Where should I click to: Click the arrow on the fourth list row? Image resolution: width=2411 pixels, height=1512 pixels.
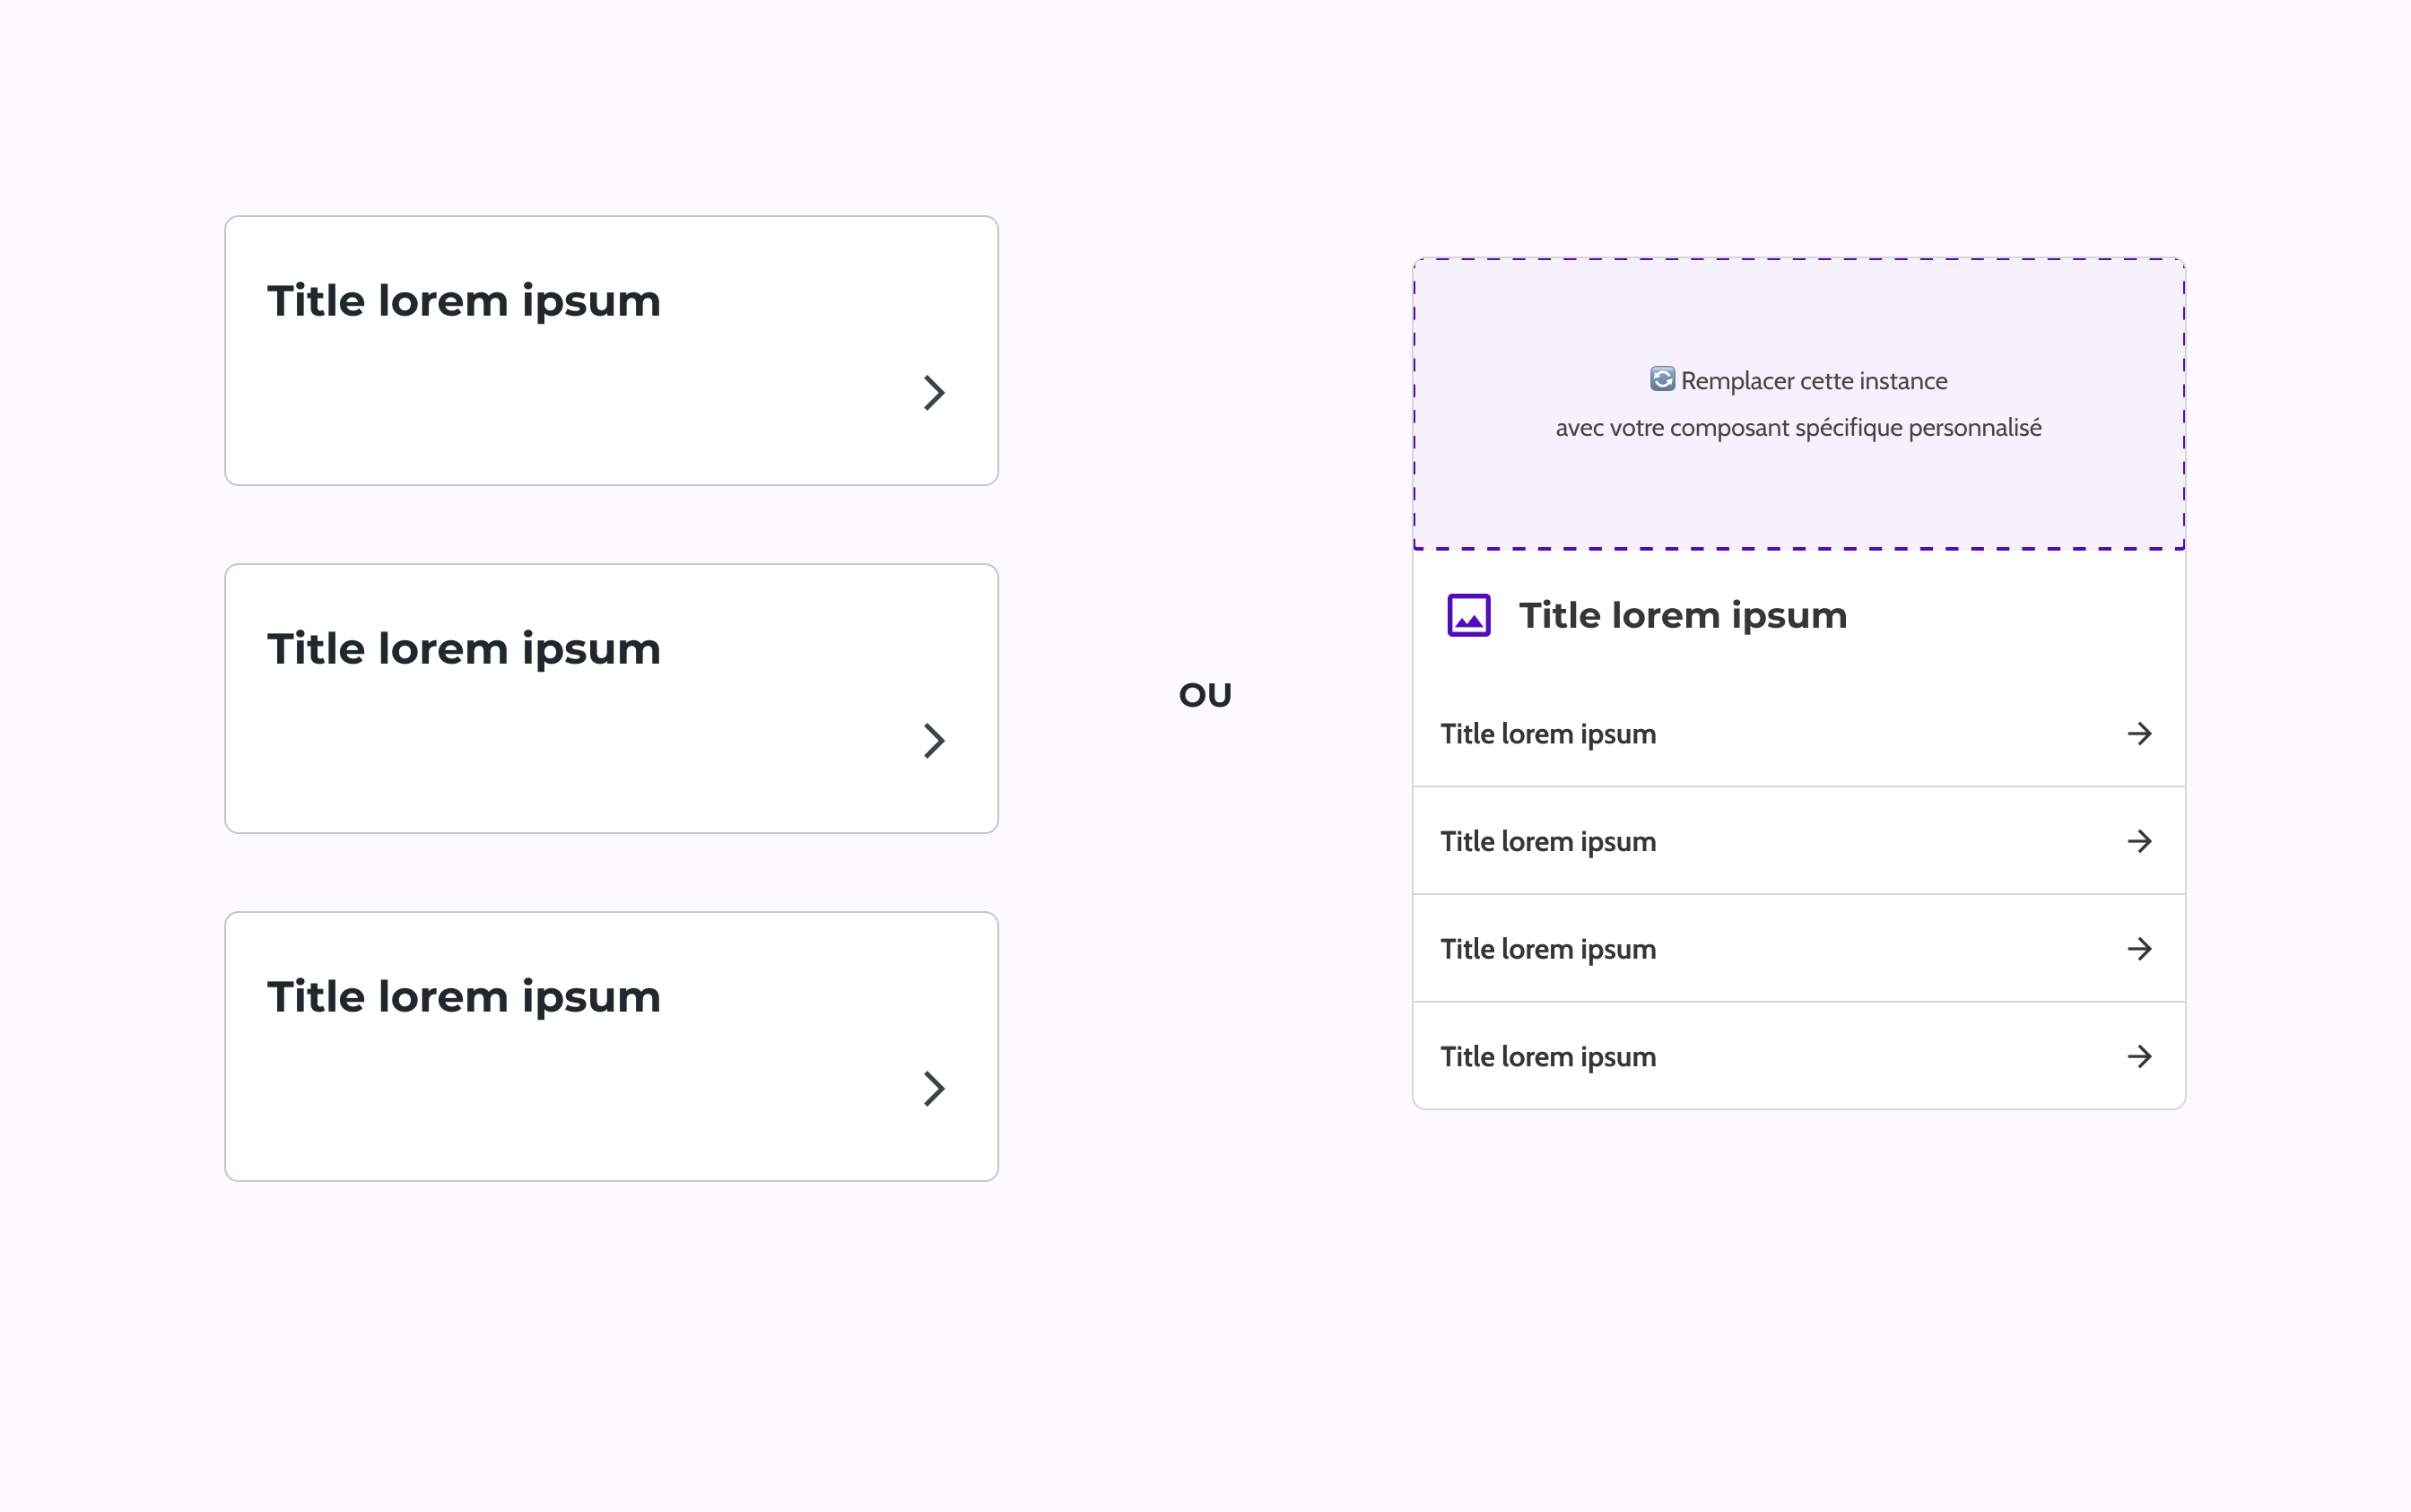pyautogui.click(x=2139, y=1057)
